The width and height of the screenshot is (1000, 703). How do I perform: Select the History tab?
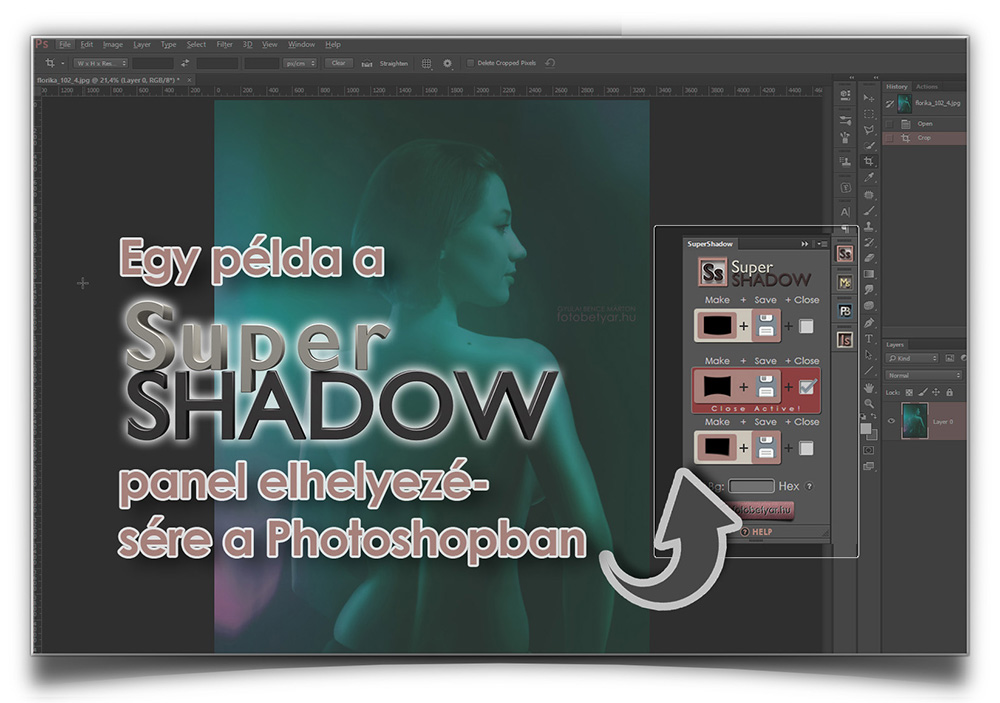tap(896, 87)
